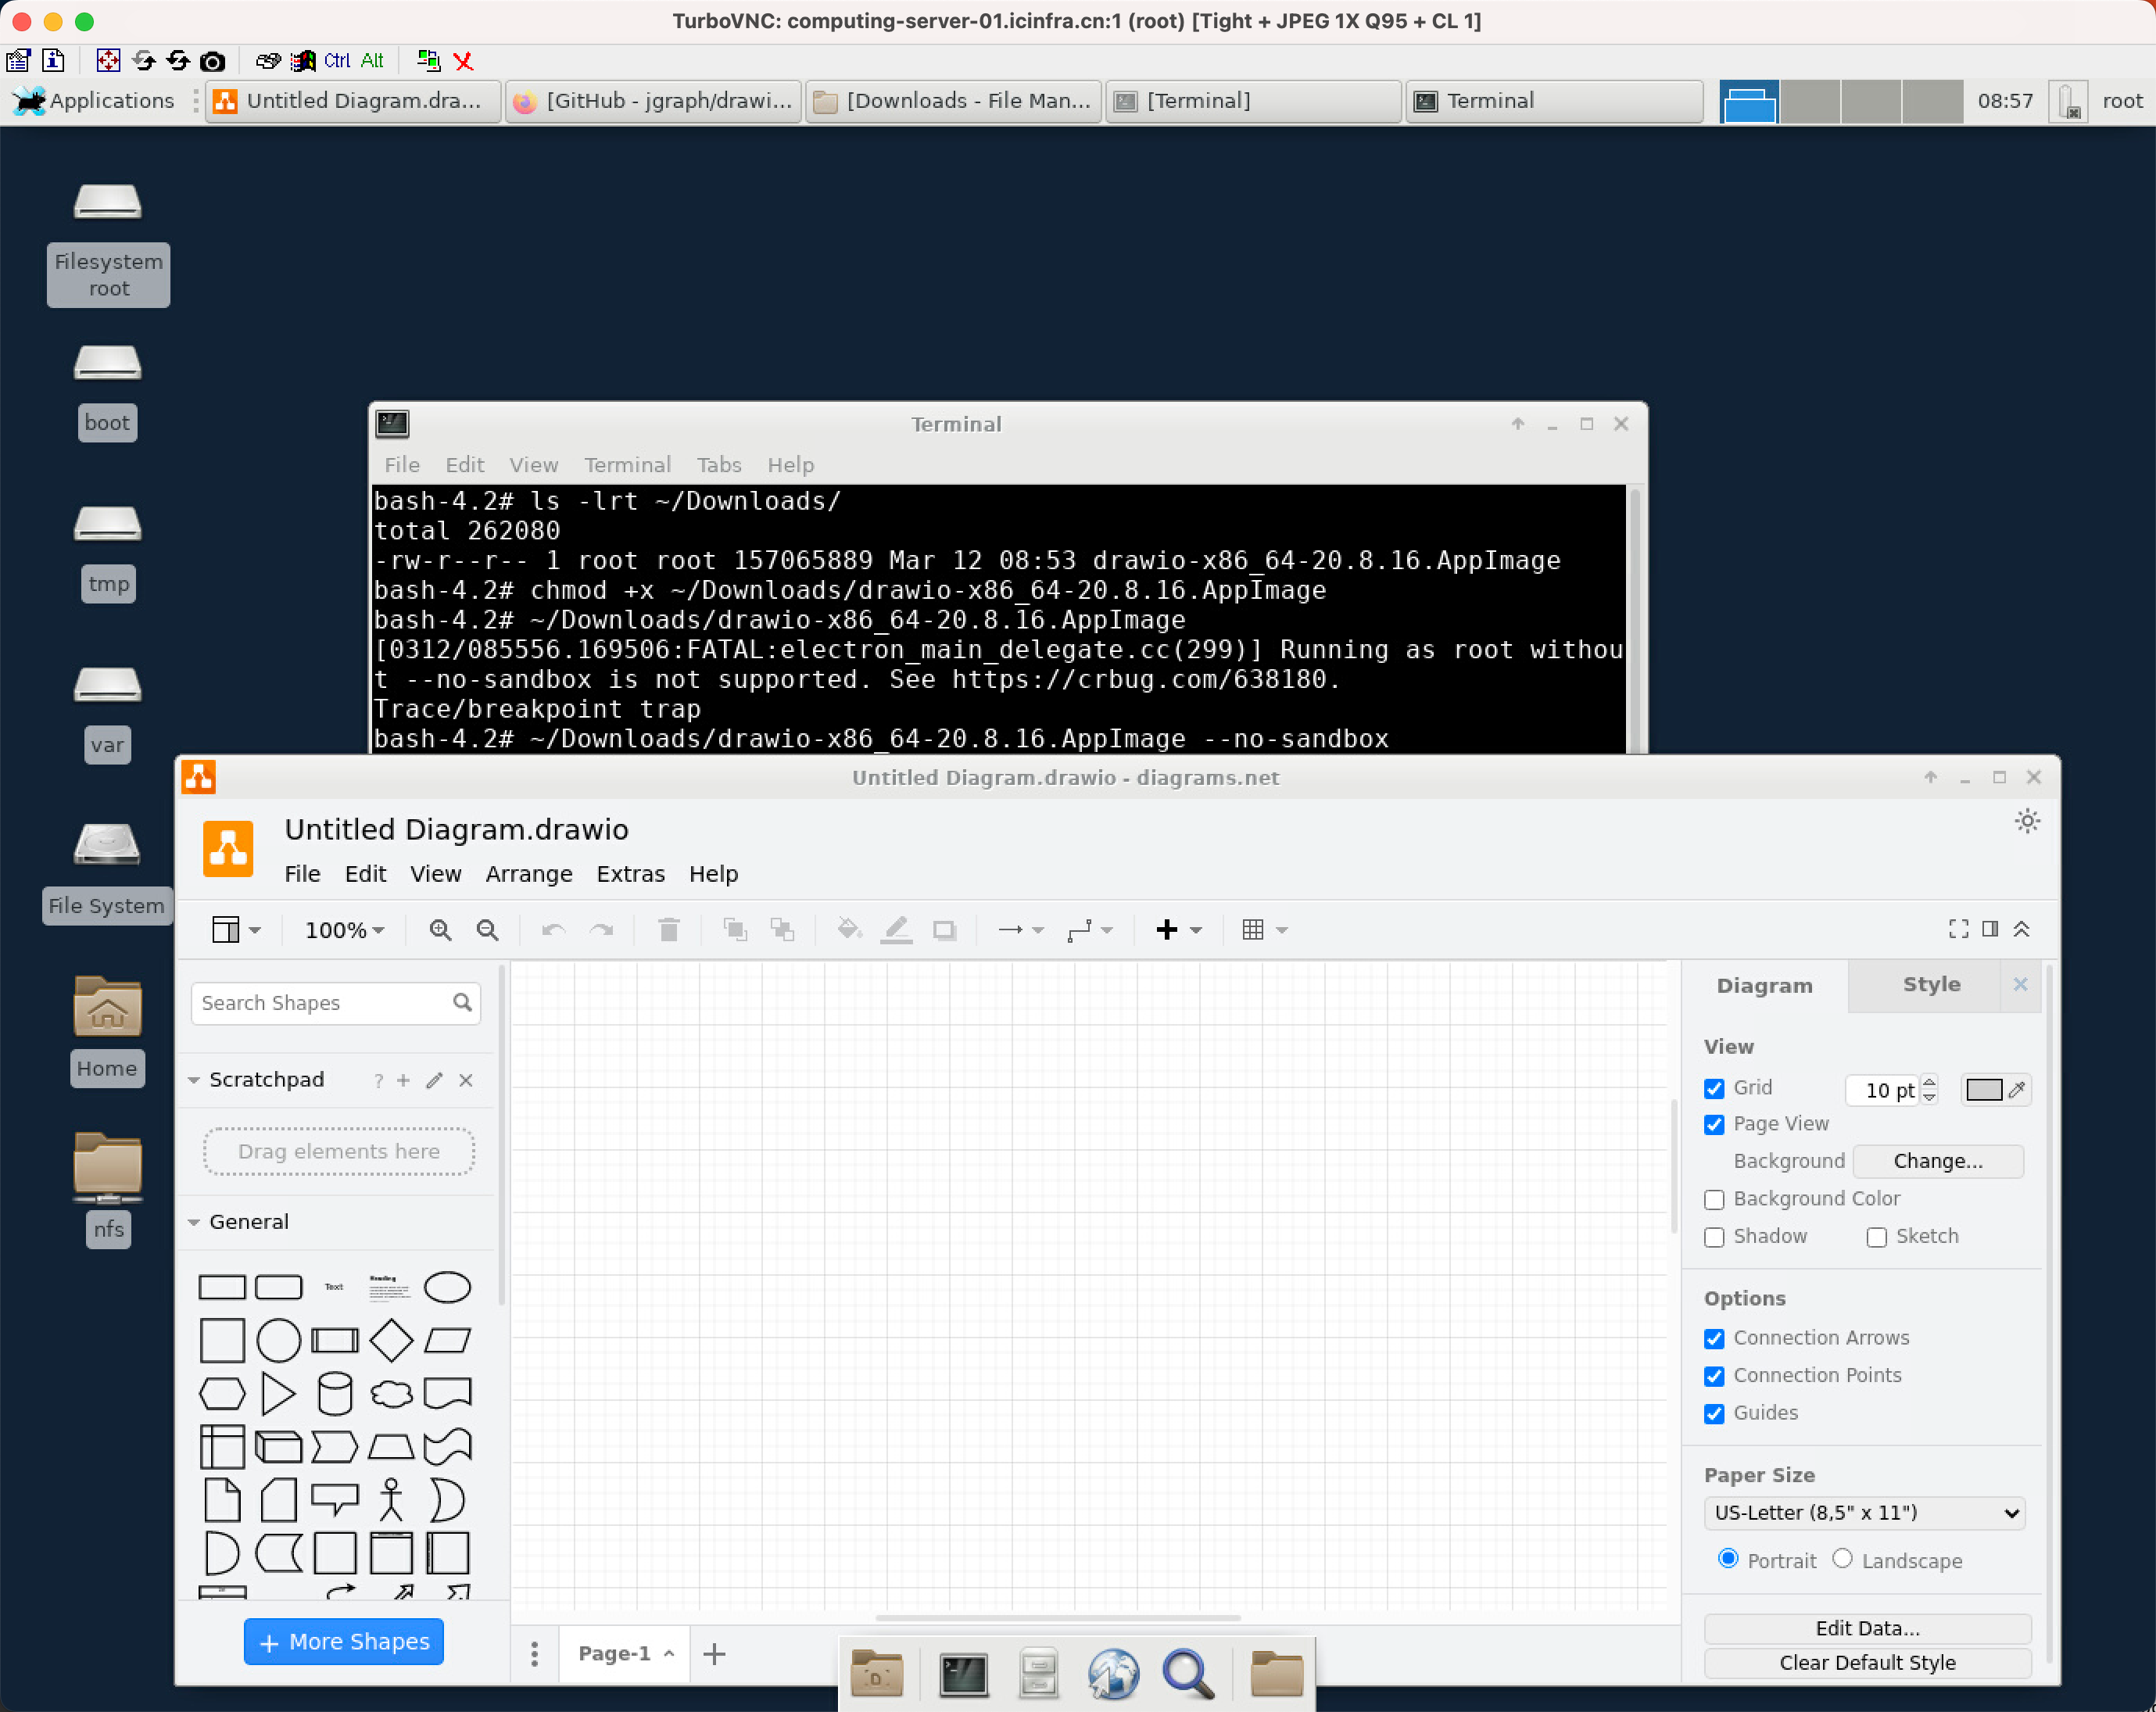Viewport: 2156px width, 1712px height.
Task: Open the pages menu three-dot icon
Action: (x=534, y=1654)
